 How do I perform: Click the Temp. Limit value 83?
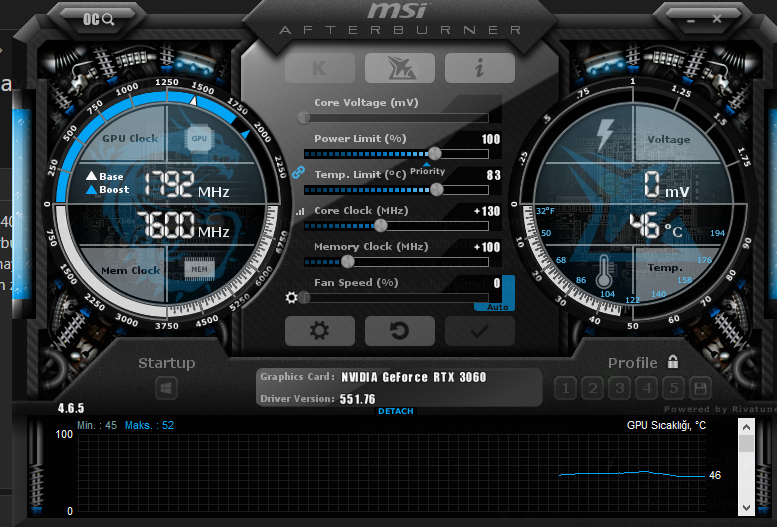tap(494, 175)
